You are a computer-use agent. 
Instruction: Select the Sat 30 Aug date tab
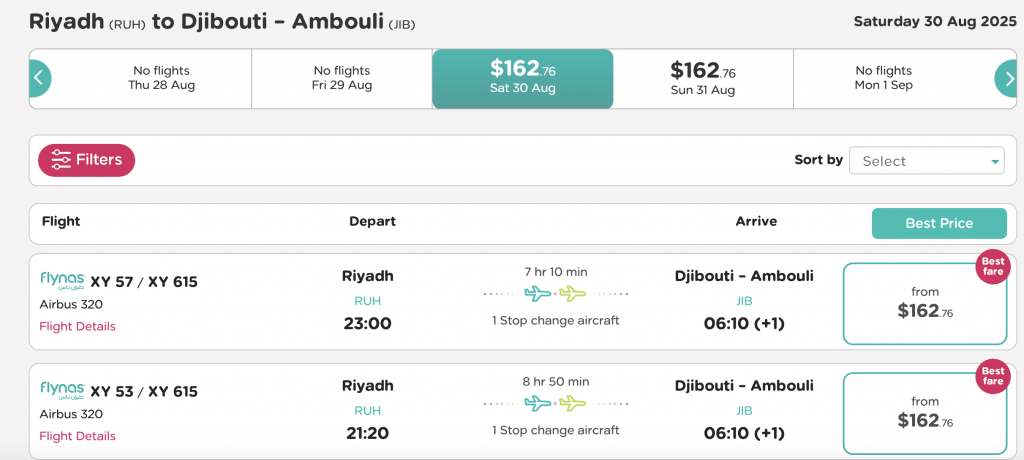click(522, 78)
